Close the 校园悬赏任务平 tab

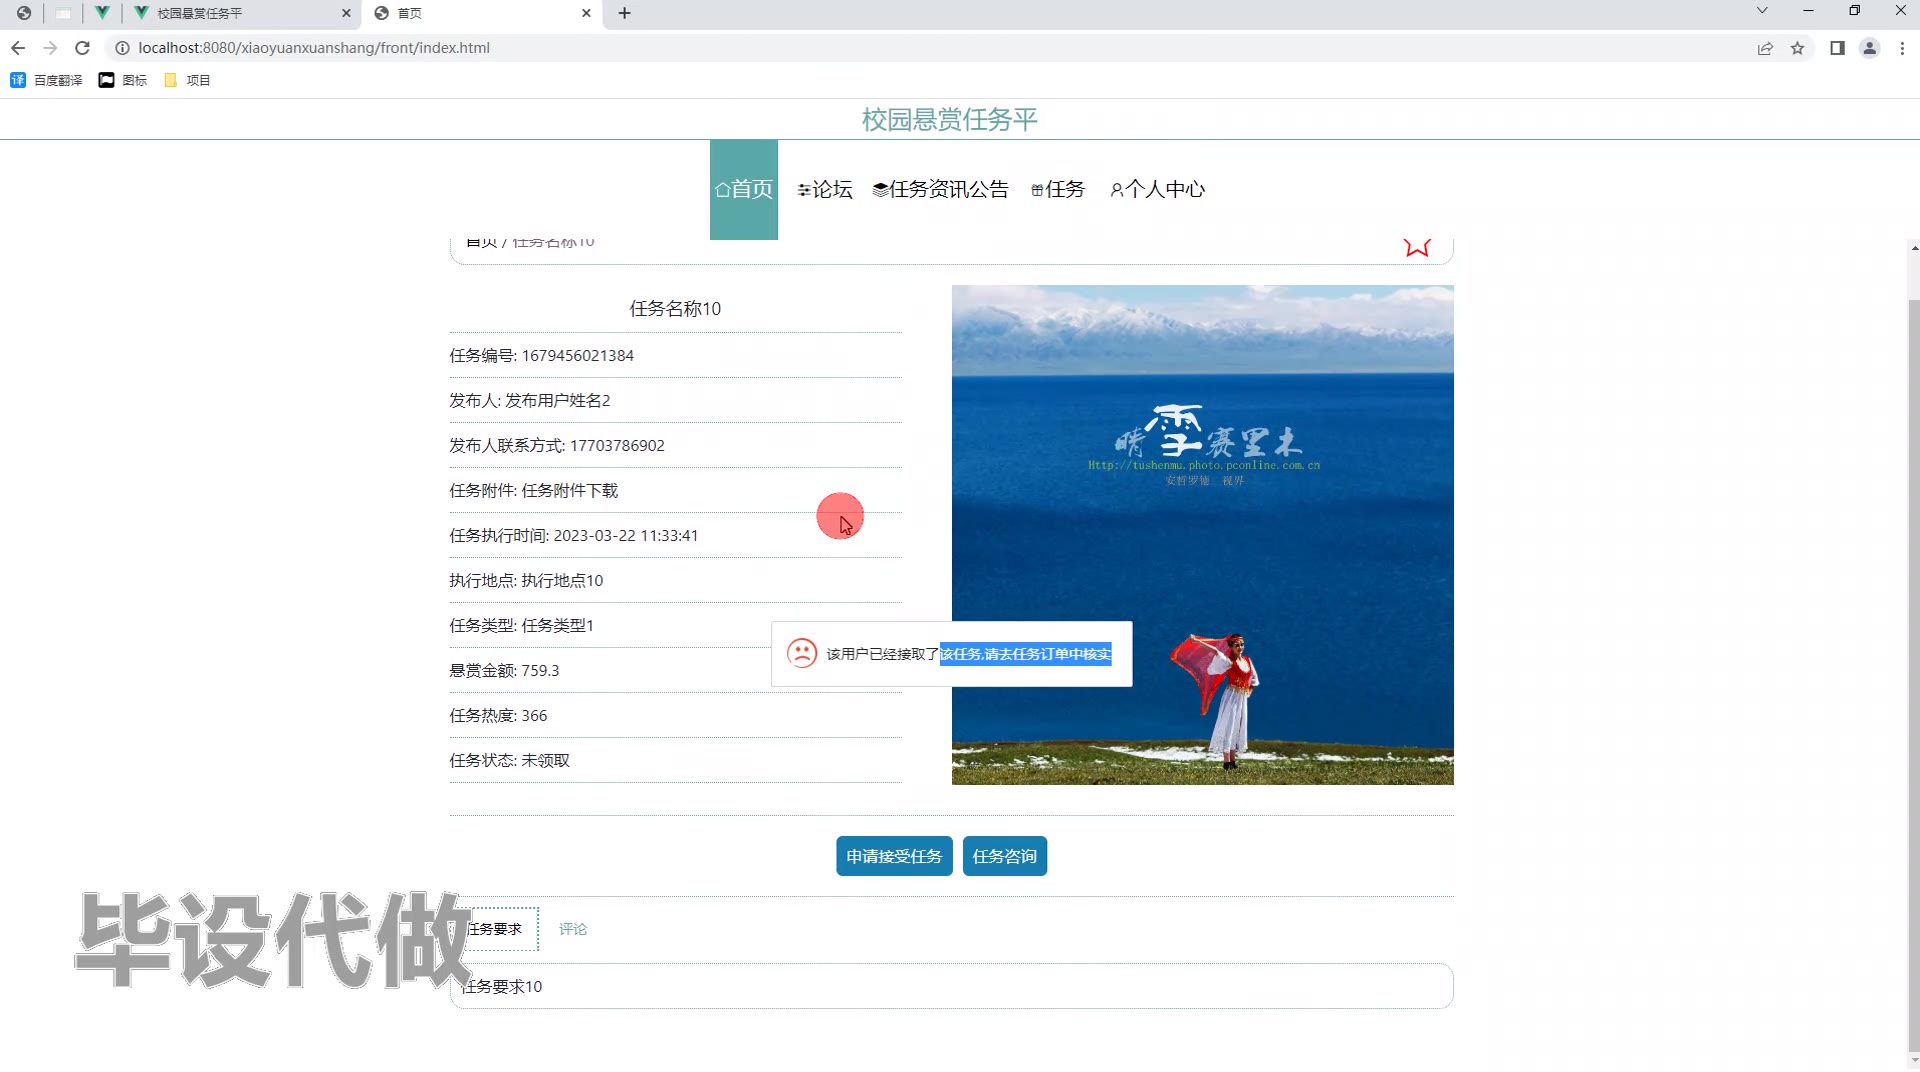[x=346, y=13]
